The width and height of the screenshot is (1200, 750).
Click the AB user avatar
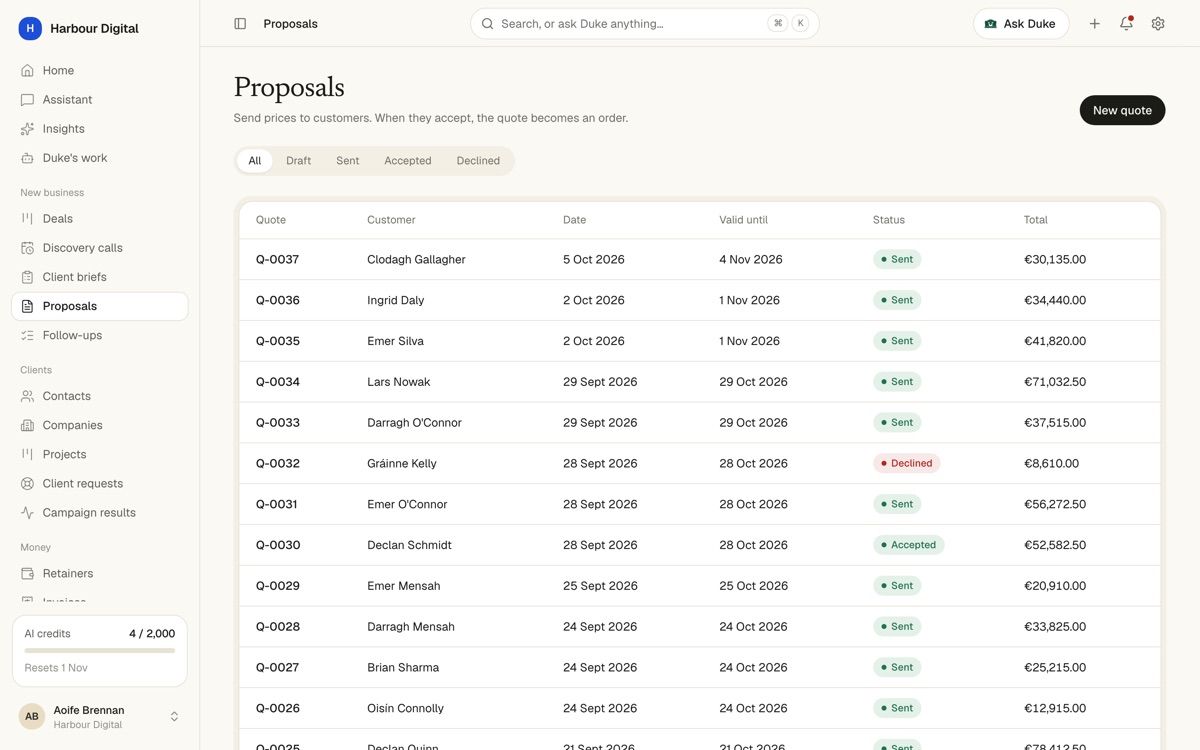tap(32, 717)
